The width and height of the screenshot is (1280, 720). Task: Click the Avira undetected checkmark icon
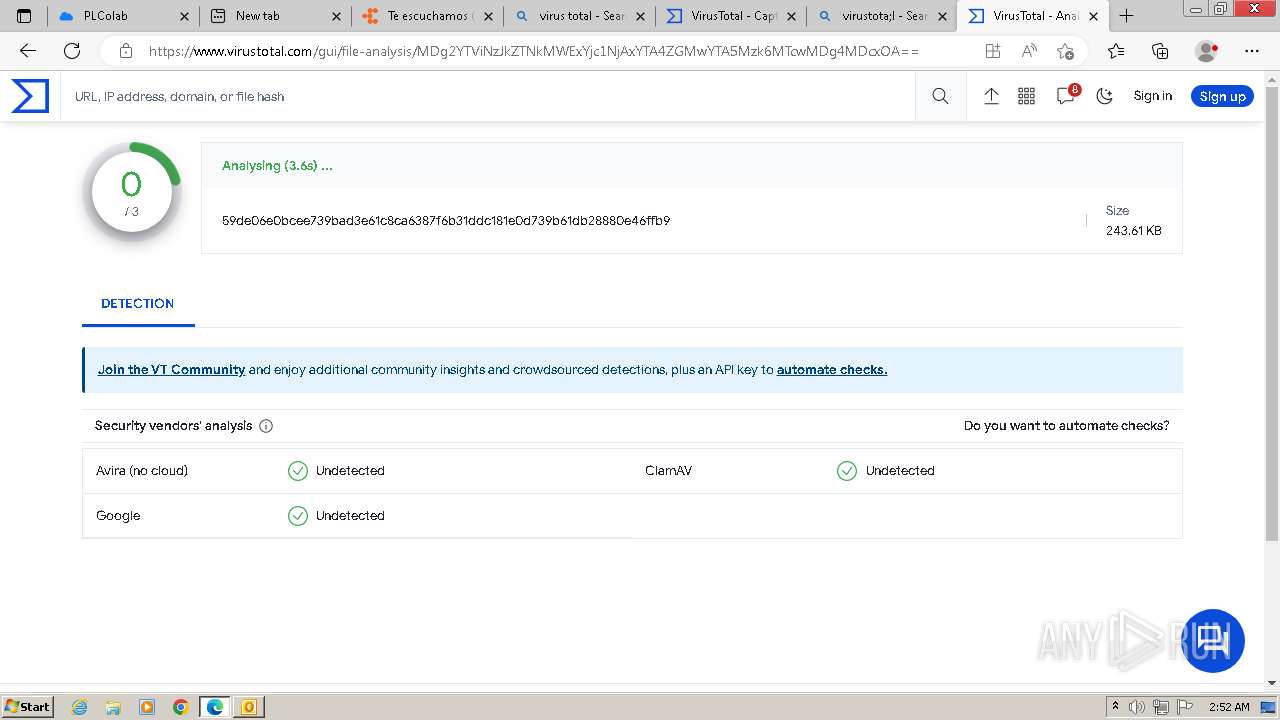pyautogui.click(x=298, y=470)
